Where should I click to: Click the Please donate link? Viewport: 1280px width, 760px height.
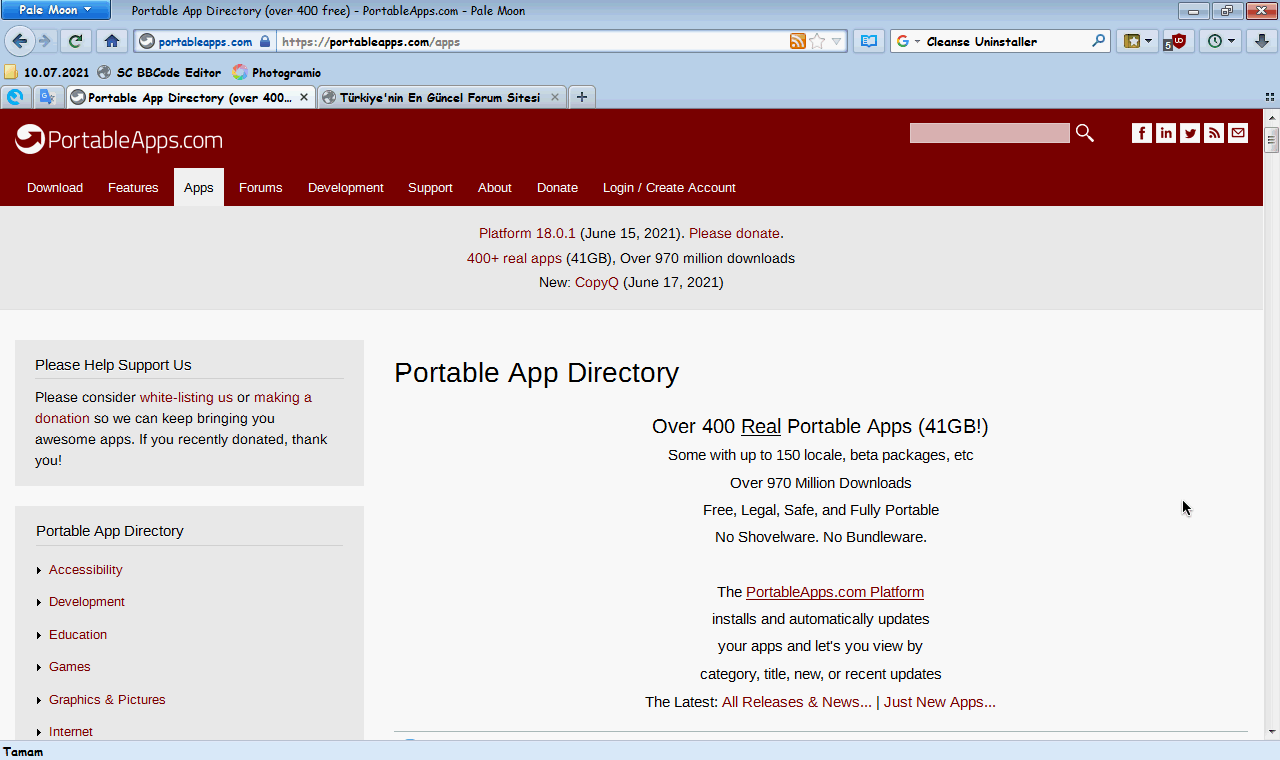[734, 233]
